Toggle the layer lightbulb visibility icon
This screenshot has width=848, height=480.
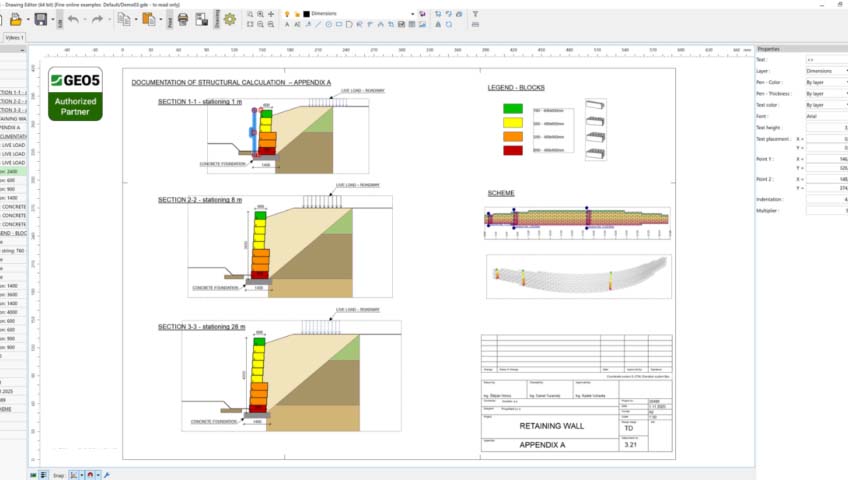pyautogui.click(x=286, y=14)
